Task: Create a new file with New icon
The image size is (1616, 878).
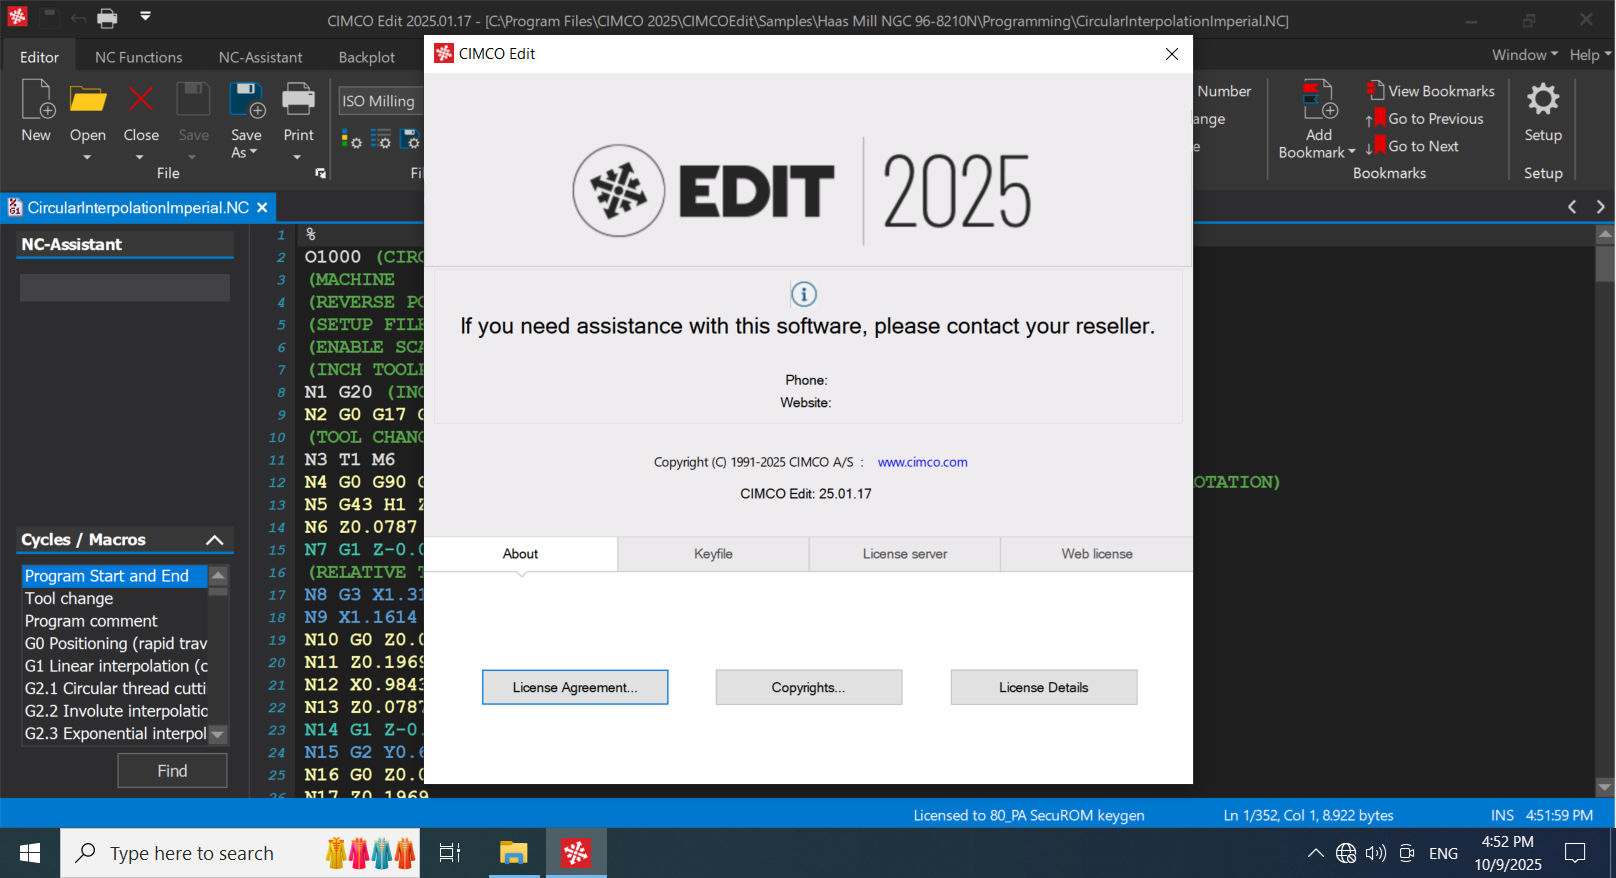Action: pyautogui.click(x=37, y=100)
